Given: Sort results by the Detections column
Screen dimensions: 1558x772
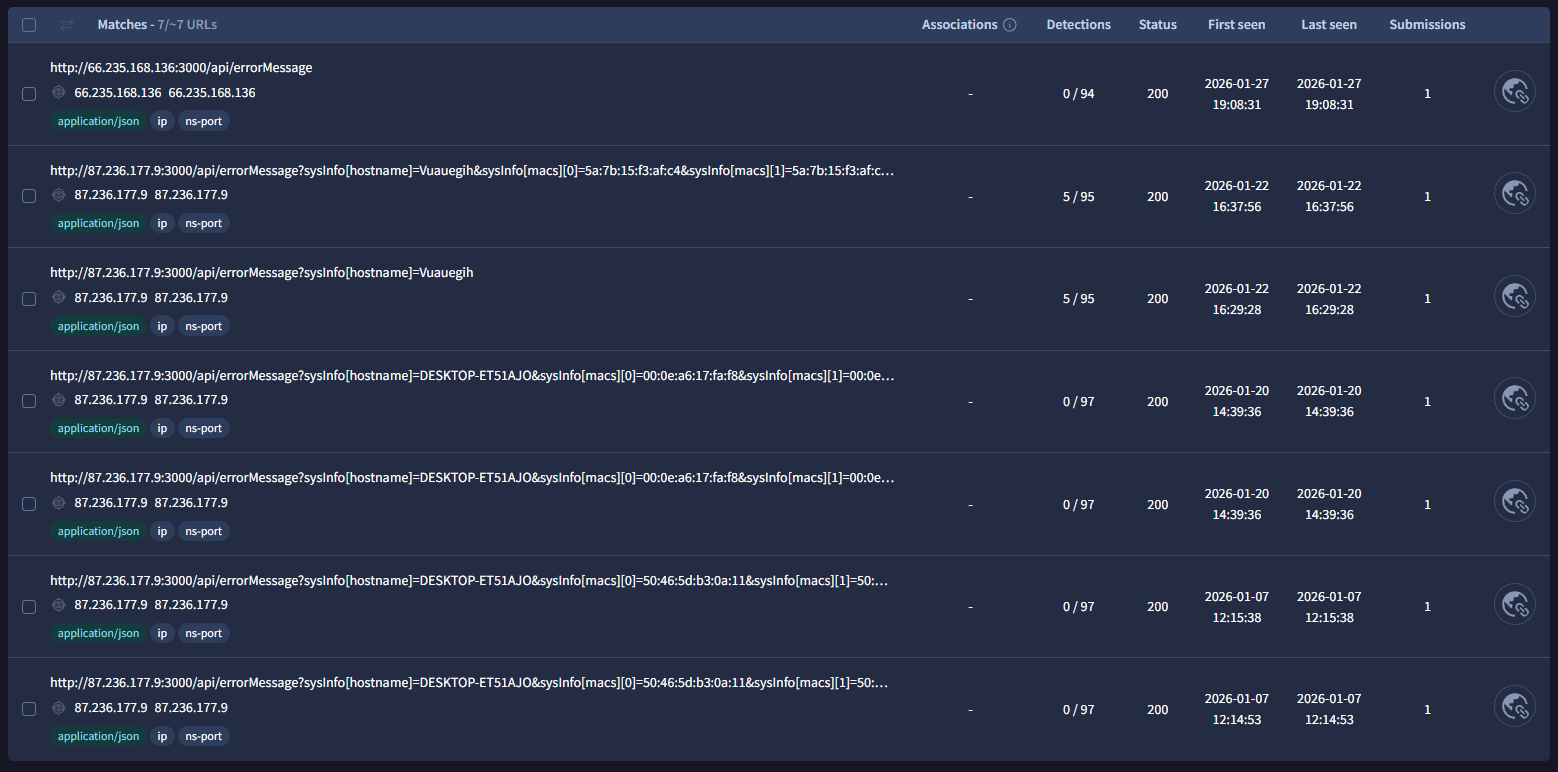Looking at the screenshot, I should [1078, 24].
